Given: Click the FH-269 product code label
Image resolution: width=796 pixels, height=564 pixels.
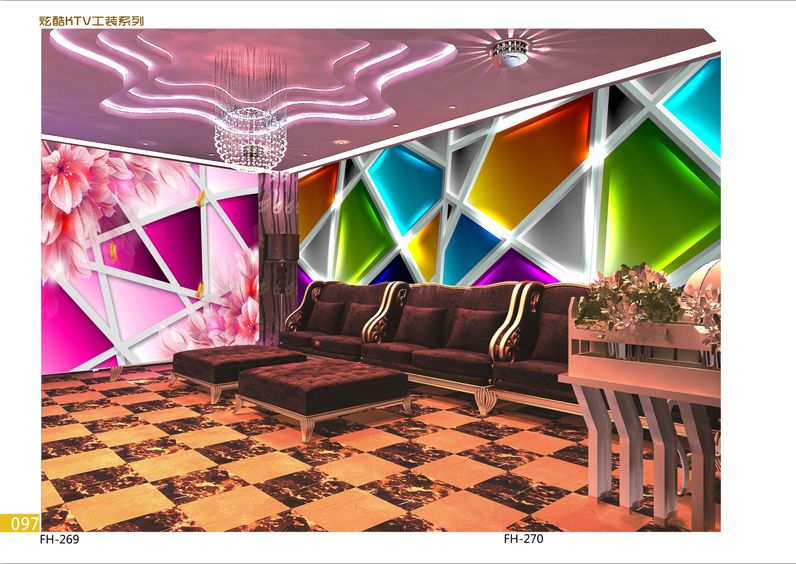Looking at the screenshot, I should (x=59, y=540).
